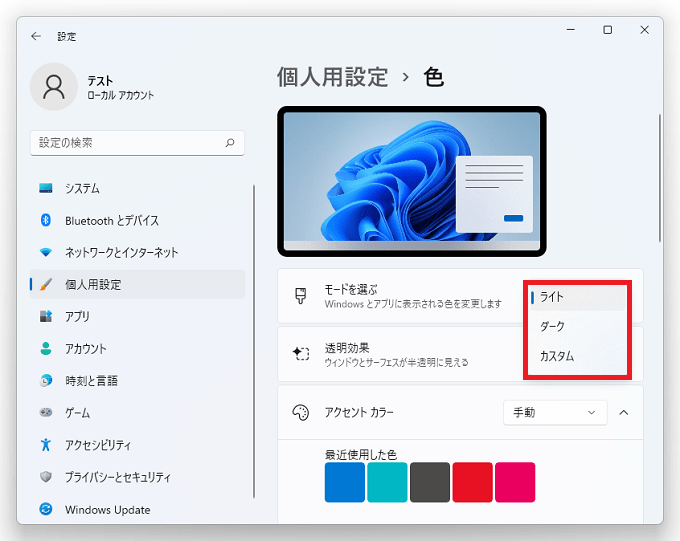The width and height of the screenshot is (680, 541).
Task: Open アプリ settings page
Action: [137, 316]
